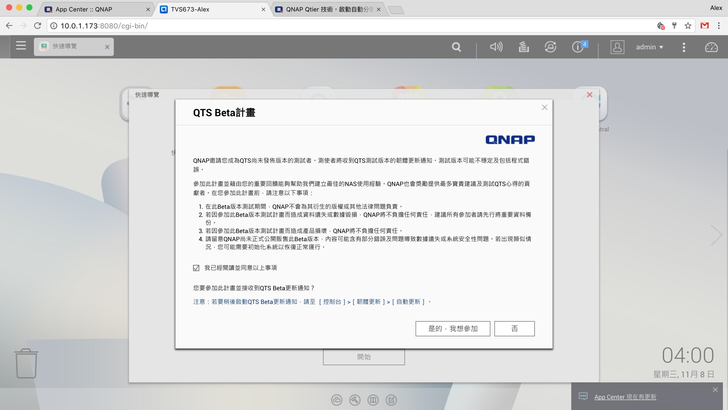Open the desktop trash can
This screenshot has height=410, width=728.
coord(26,363)
